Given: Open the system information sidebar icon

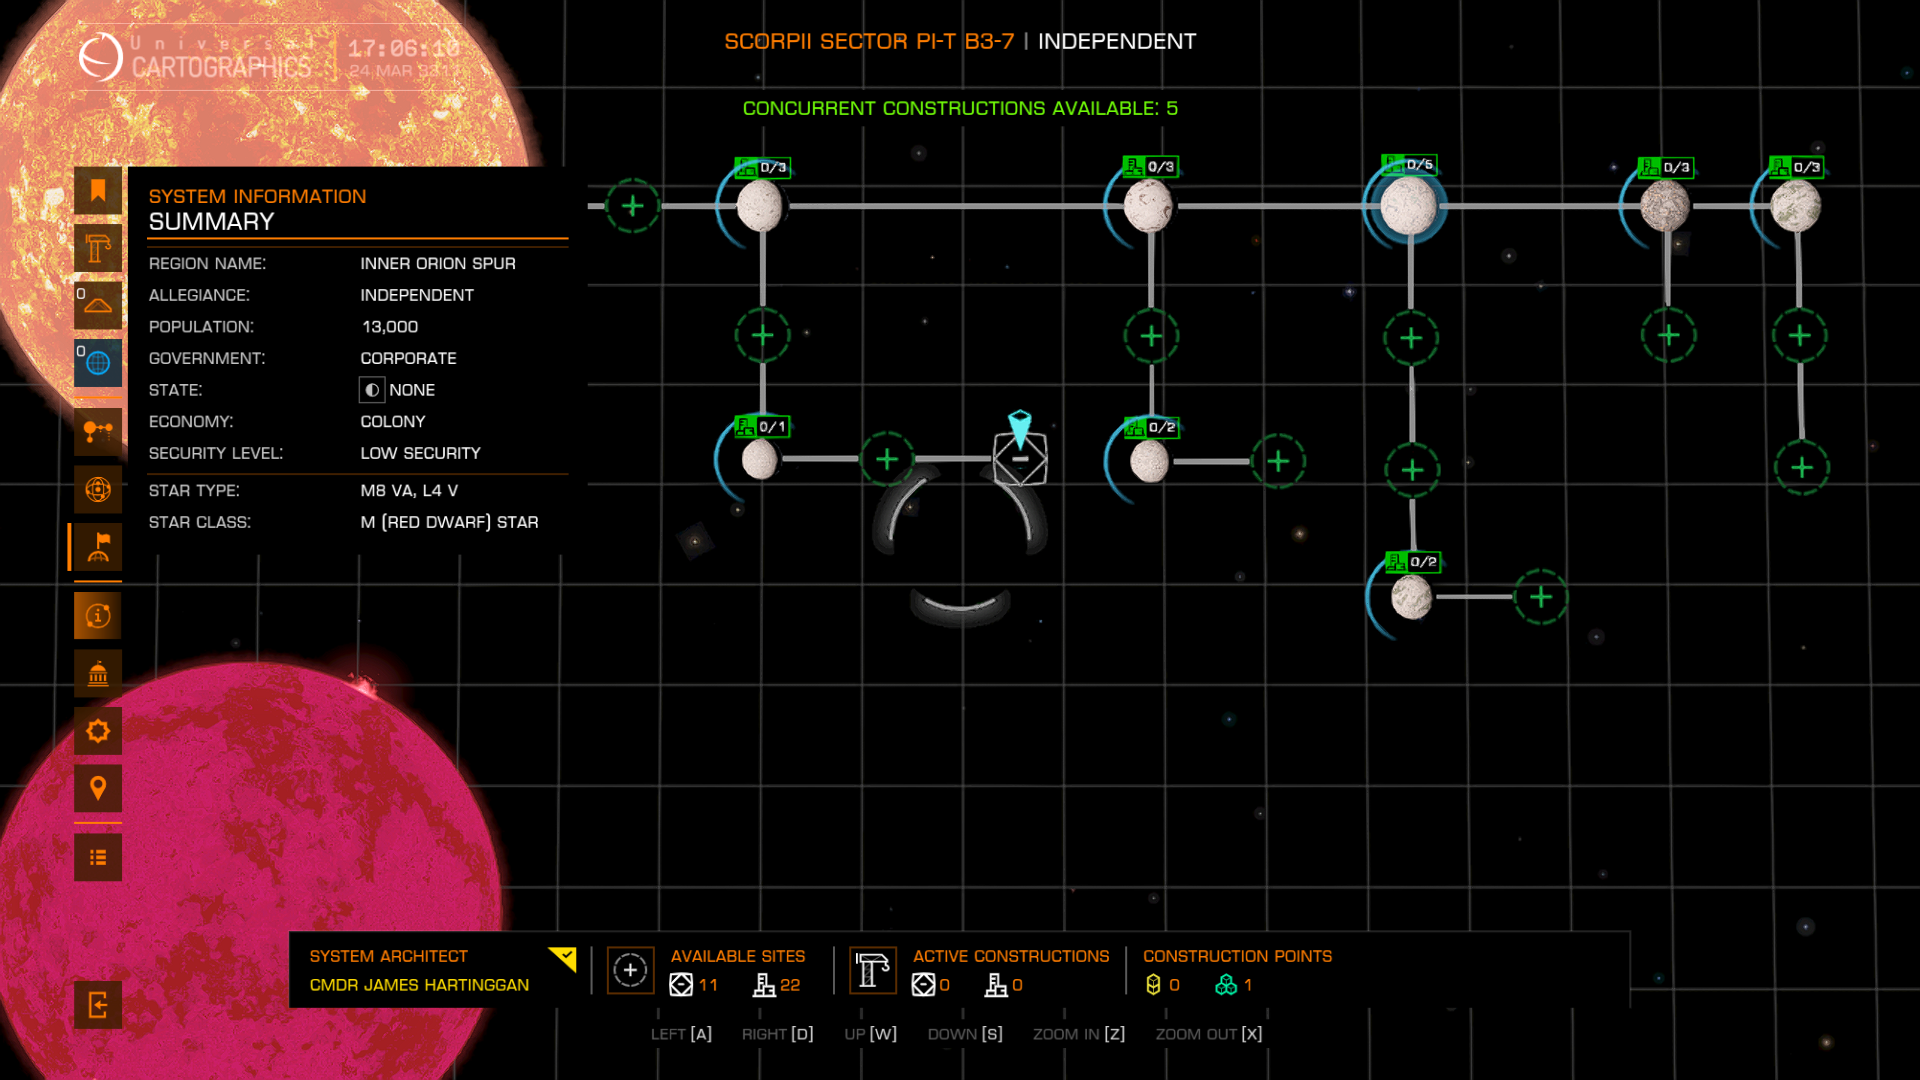Looking at the screenshot, I should tap(98, 615).
